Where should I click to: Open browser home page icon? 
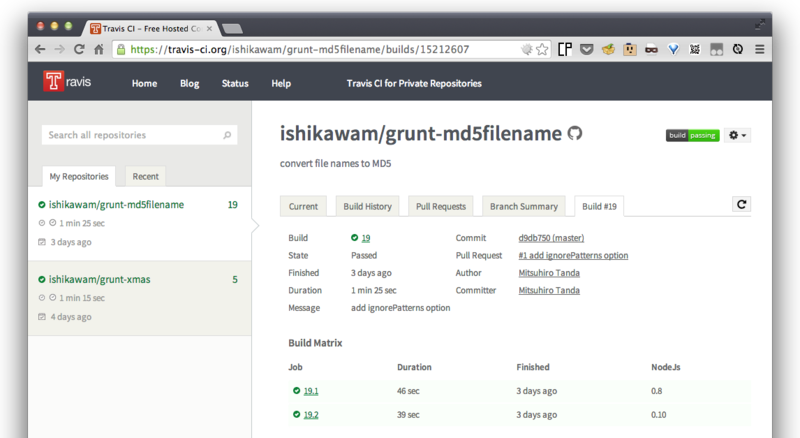pos(99,50)
